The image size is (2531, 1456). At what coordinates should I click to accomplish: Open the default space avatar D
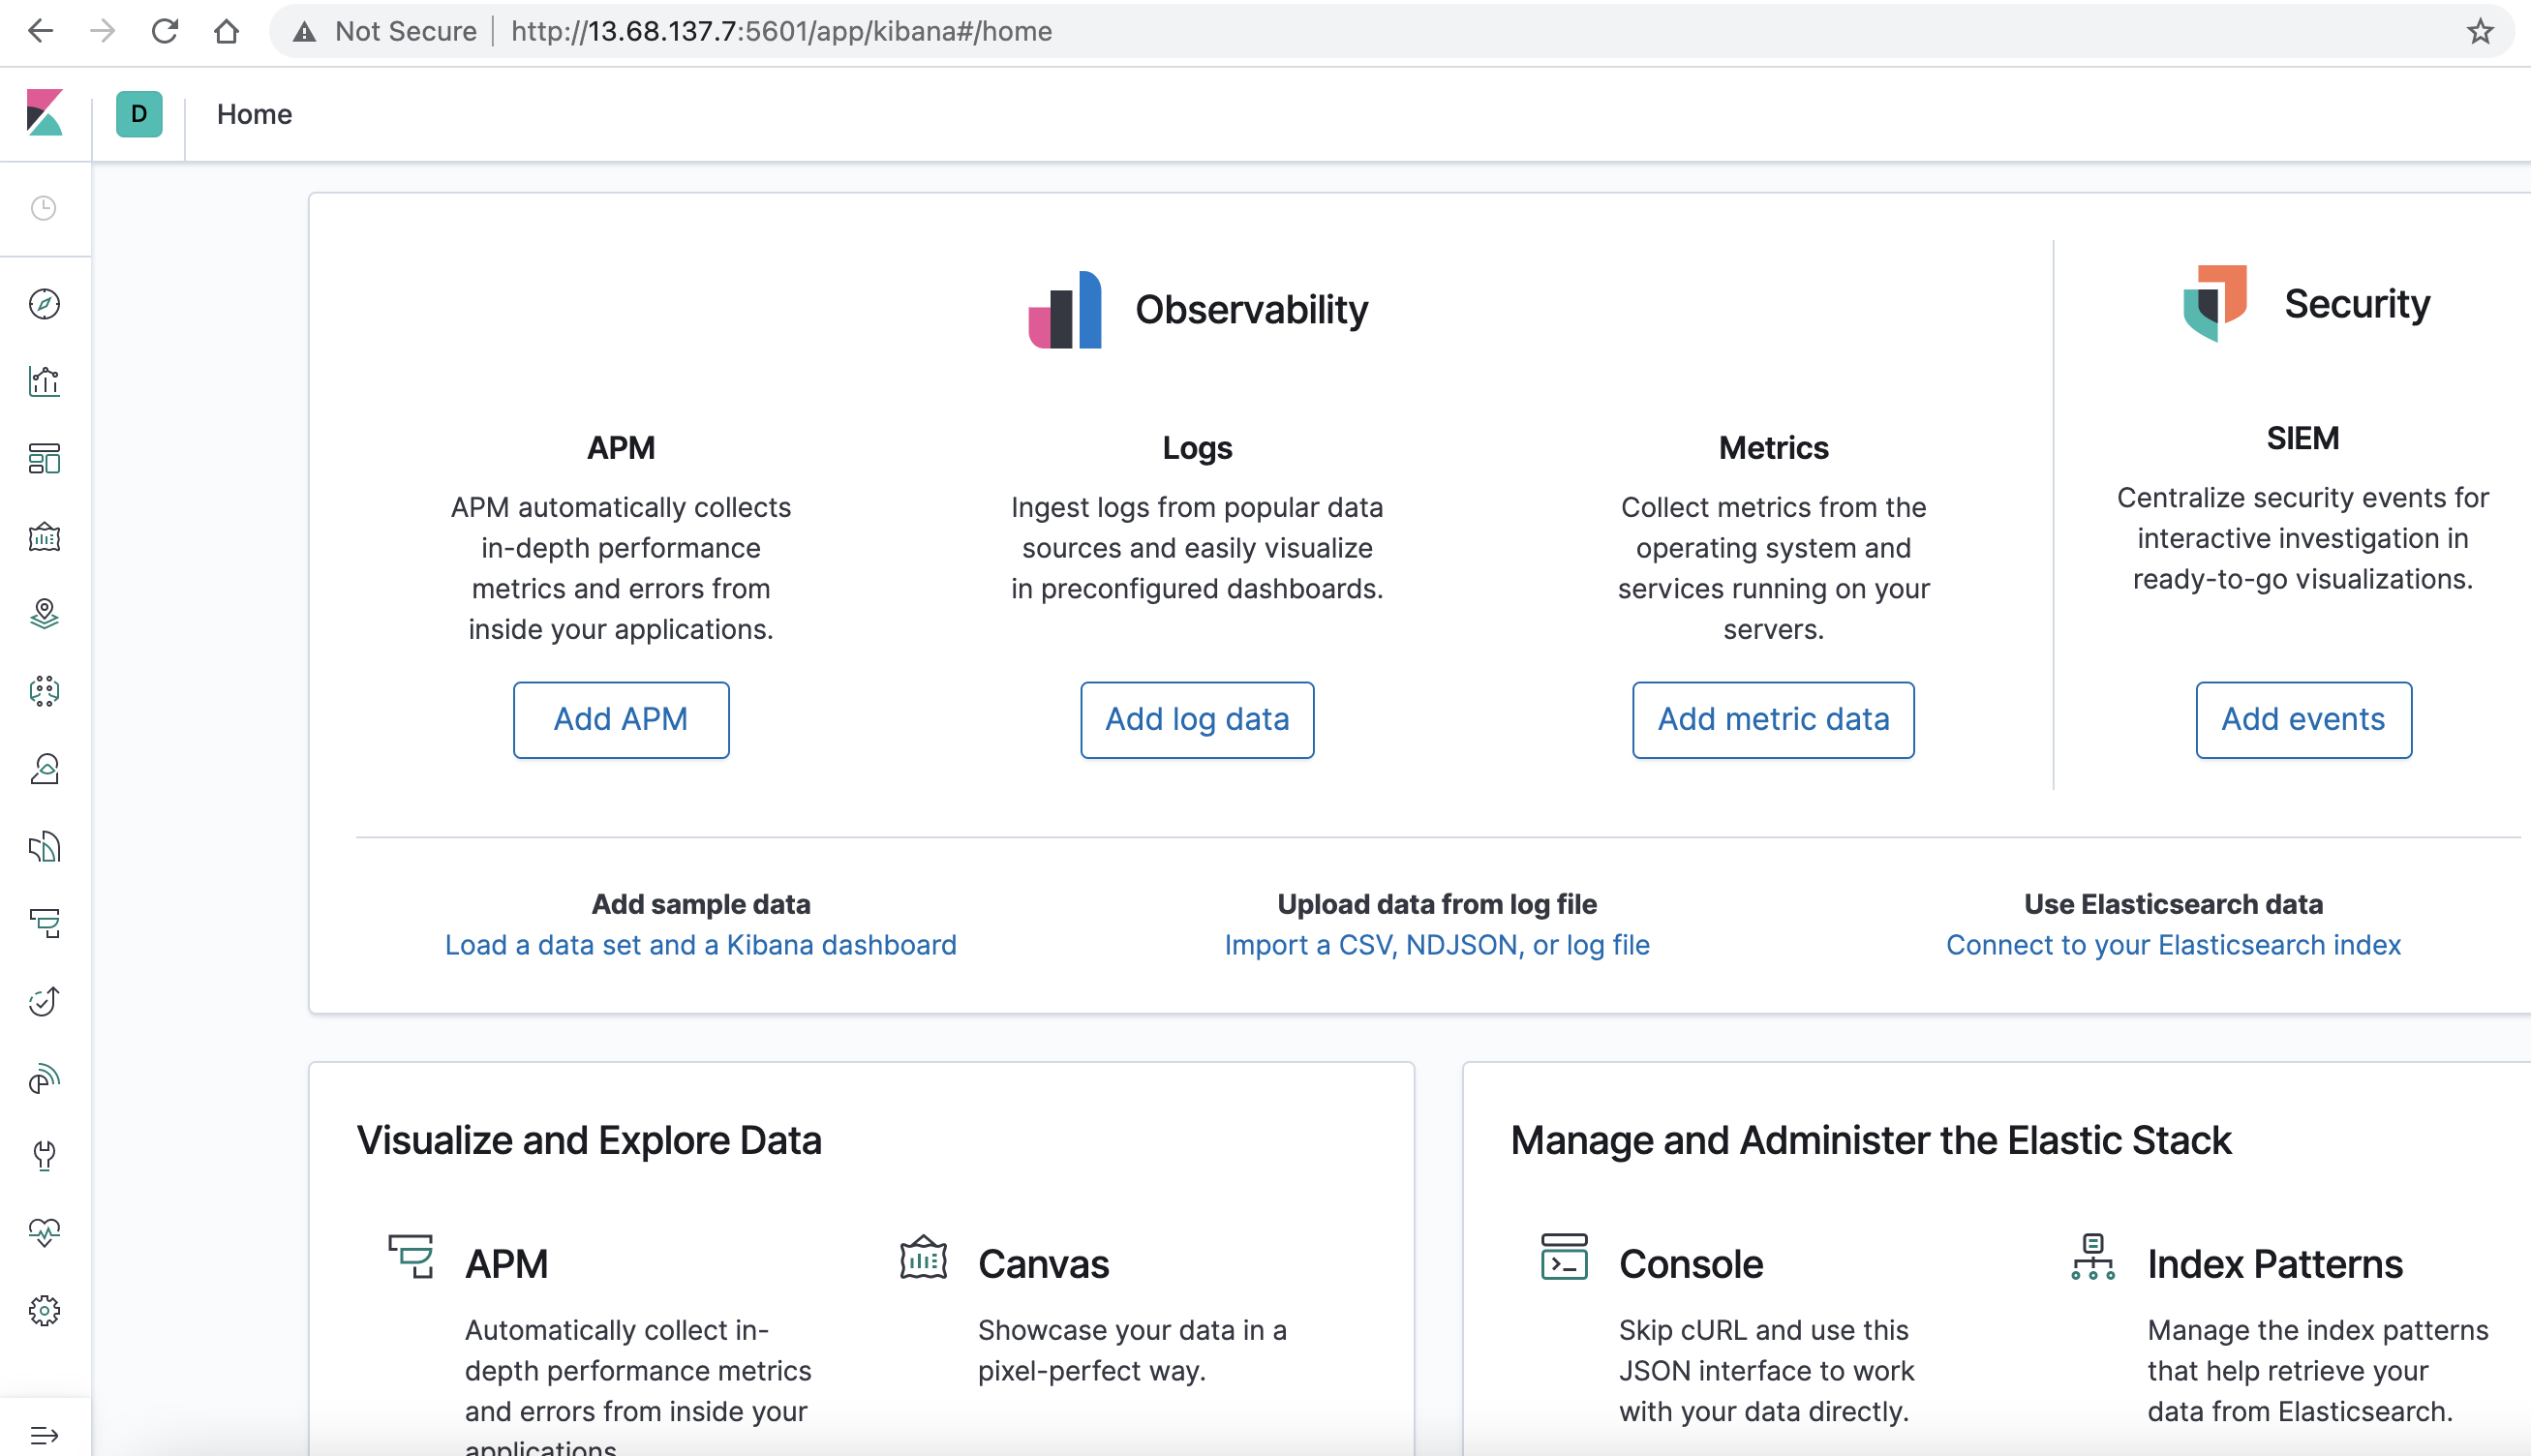coord(139,114)
